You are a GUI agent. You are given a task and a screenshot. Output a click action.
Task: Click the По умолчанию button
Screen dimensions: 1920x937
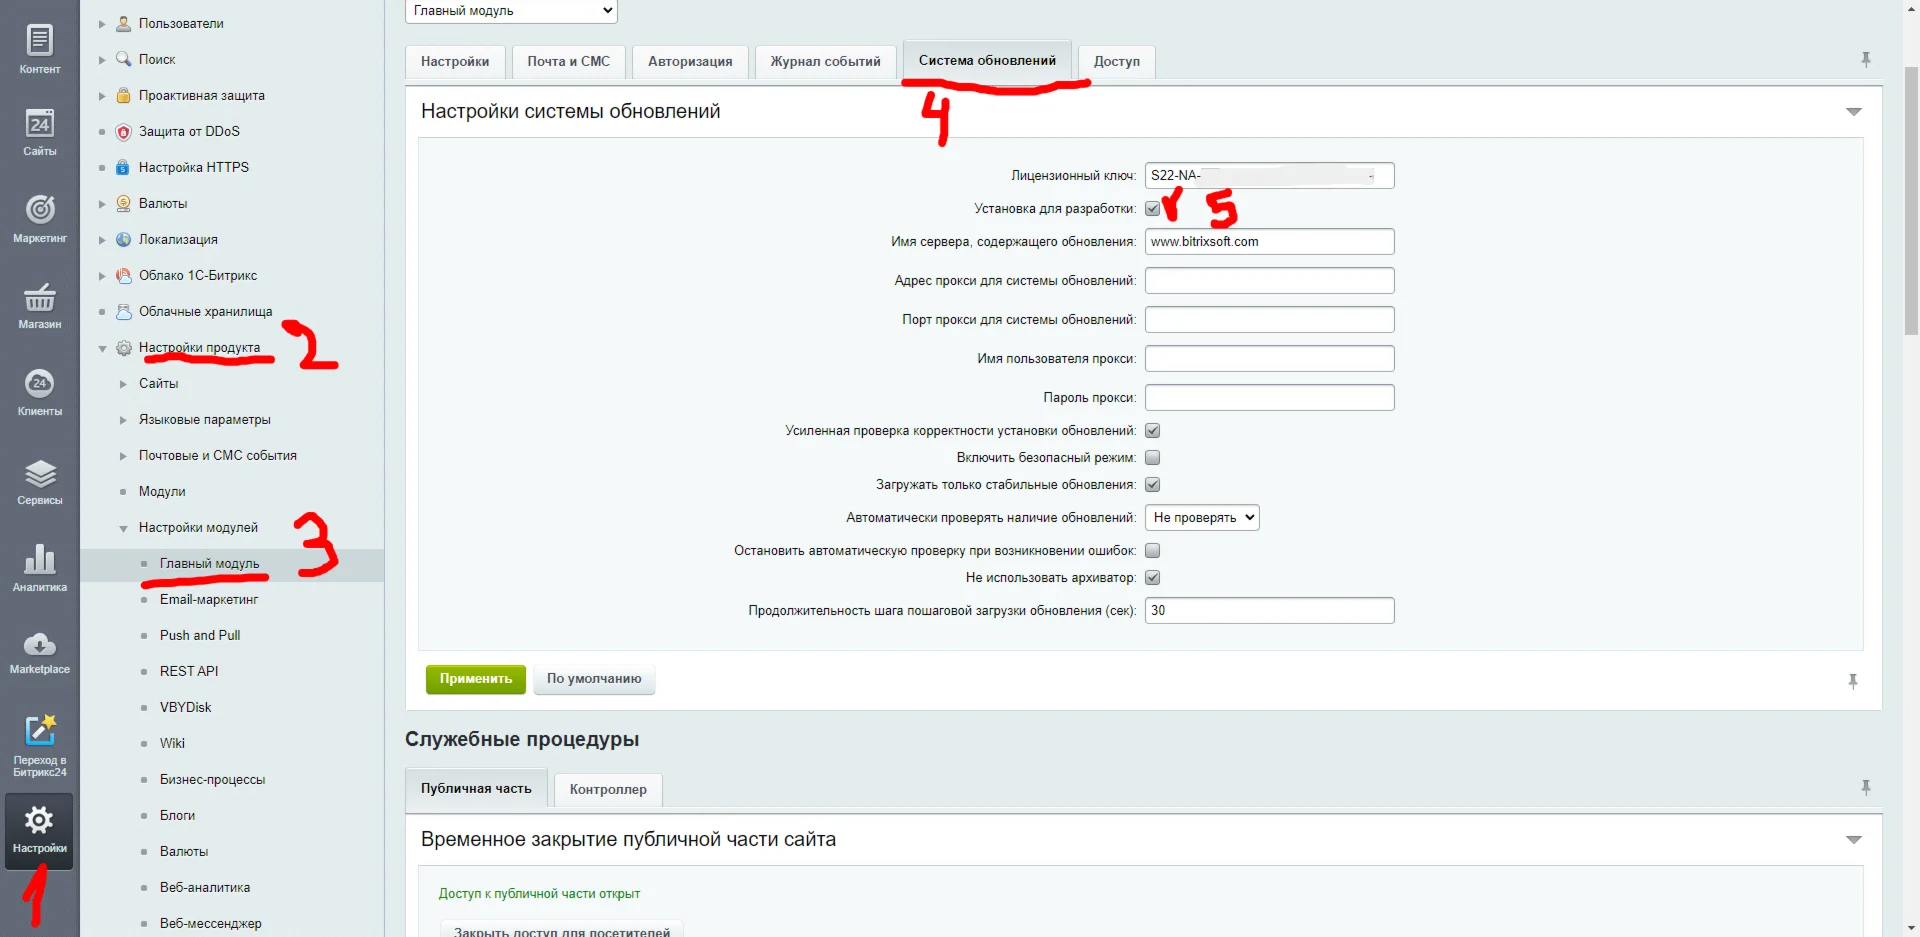(x=594, y=679)
